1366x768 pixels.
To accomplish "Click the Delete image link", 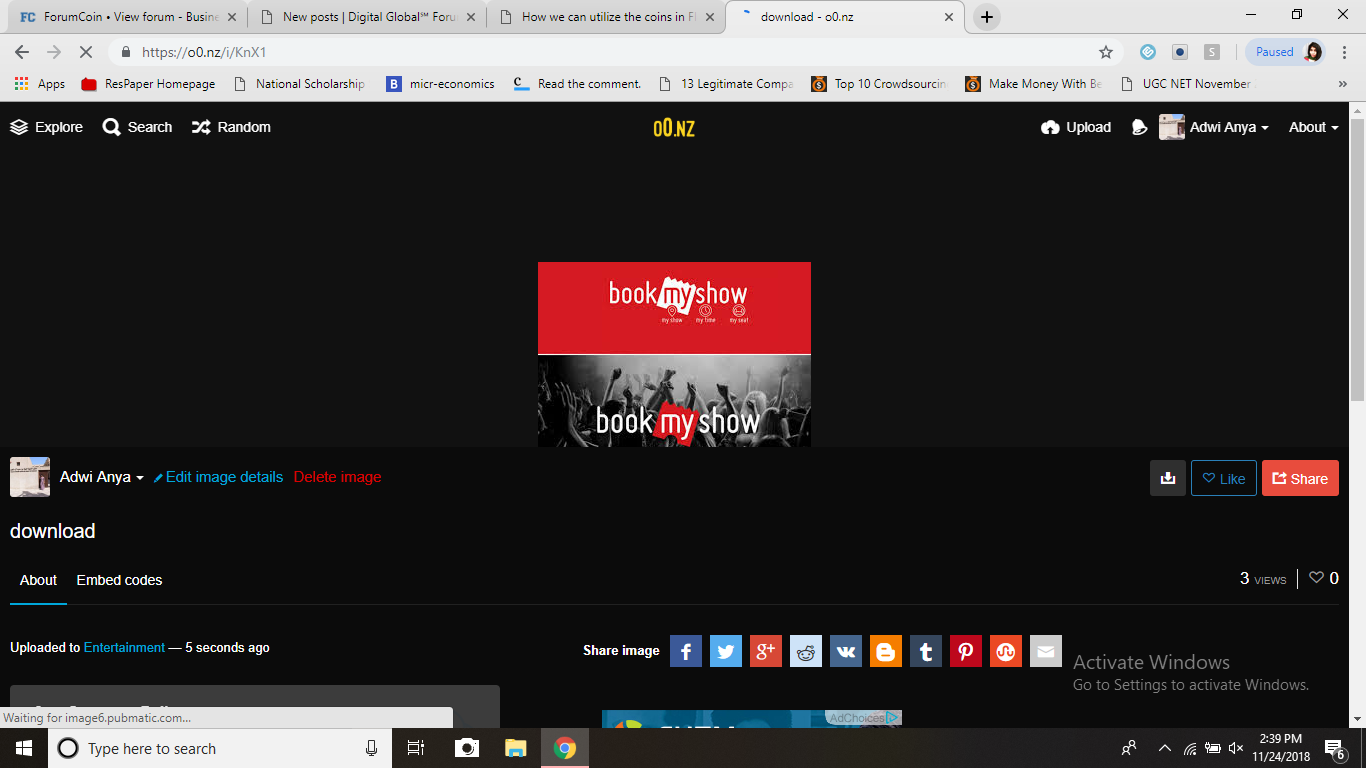I will coord(337,477).
